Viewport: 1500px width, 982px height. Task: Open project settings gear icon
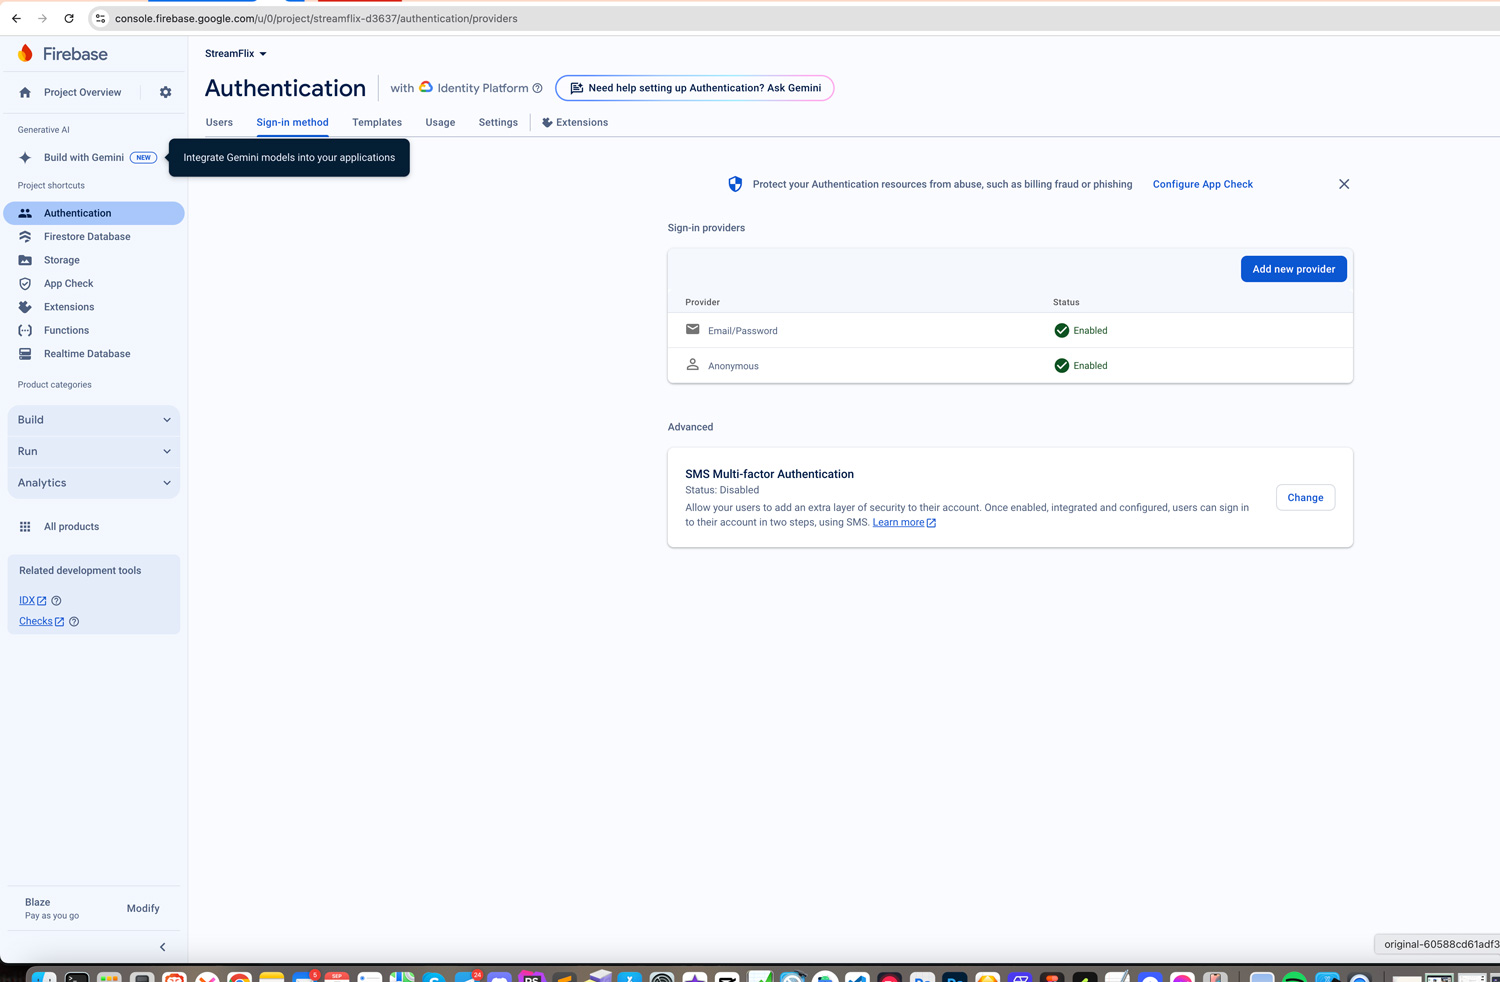coord(166,92)
